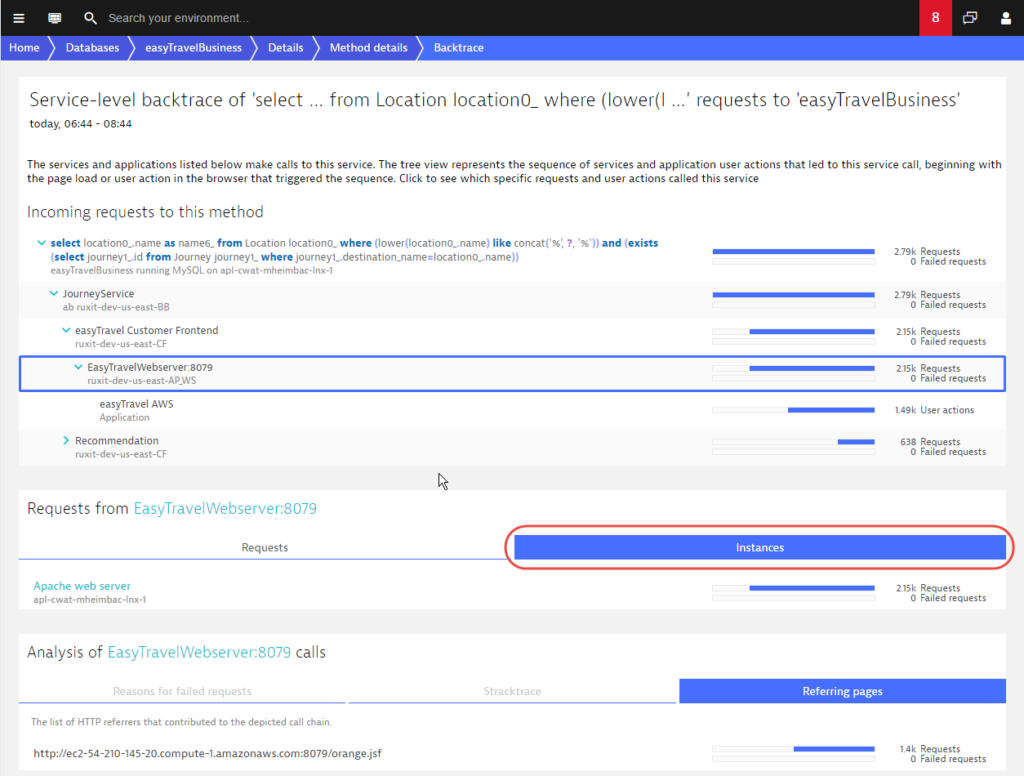Switch to the Instances tab
1024x776 pixels.
coord(760,547)
